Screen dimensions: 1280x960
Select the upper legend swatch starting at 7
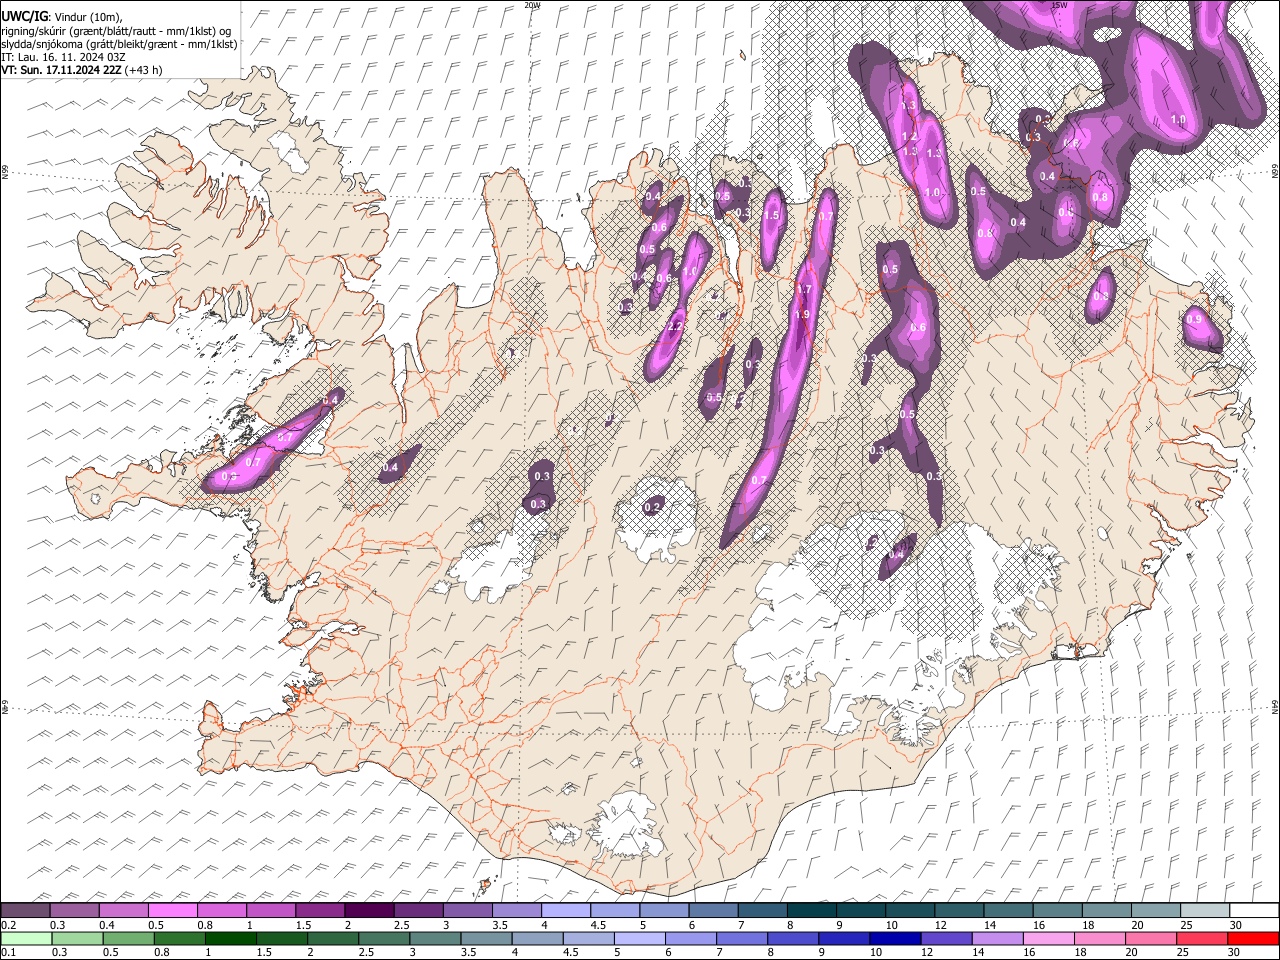[762, 910]
